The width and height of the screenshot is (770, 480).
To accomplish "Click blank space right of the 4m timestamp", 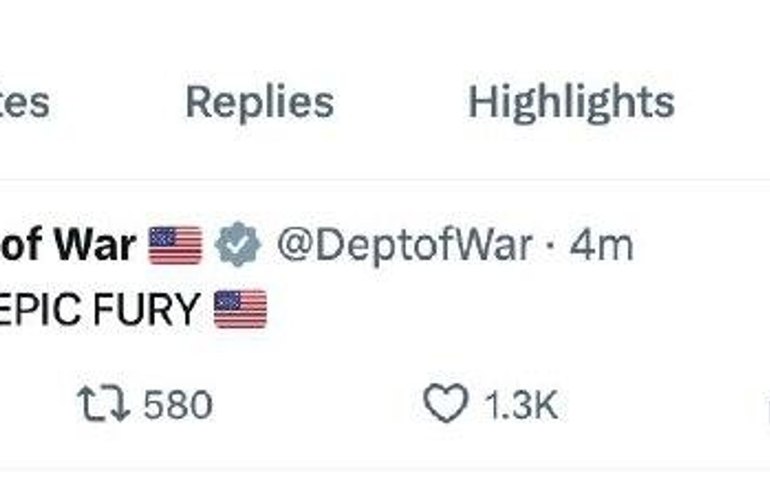I will 700,246.
